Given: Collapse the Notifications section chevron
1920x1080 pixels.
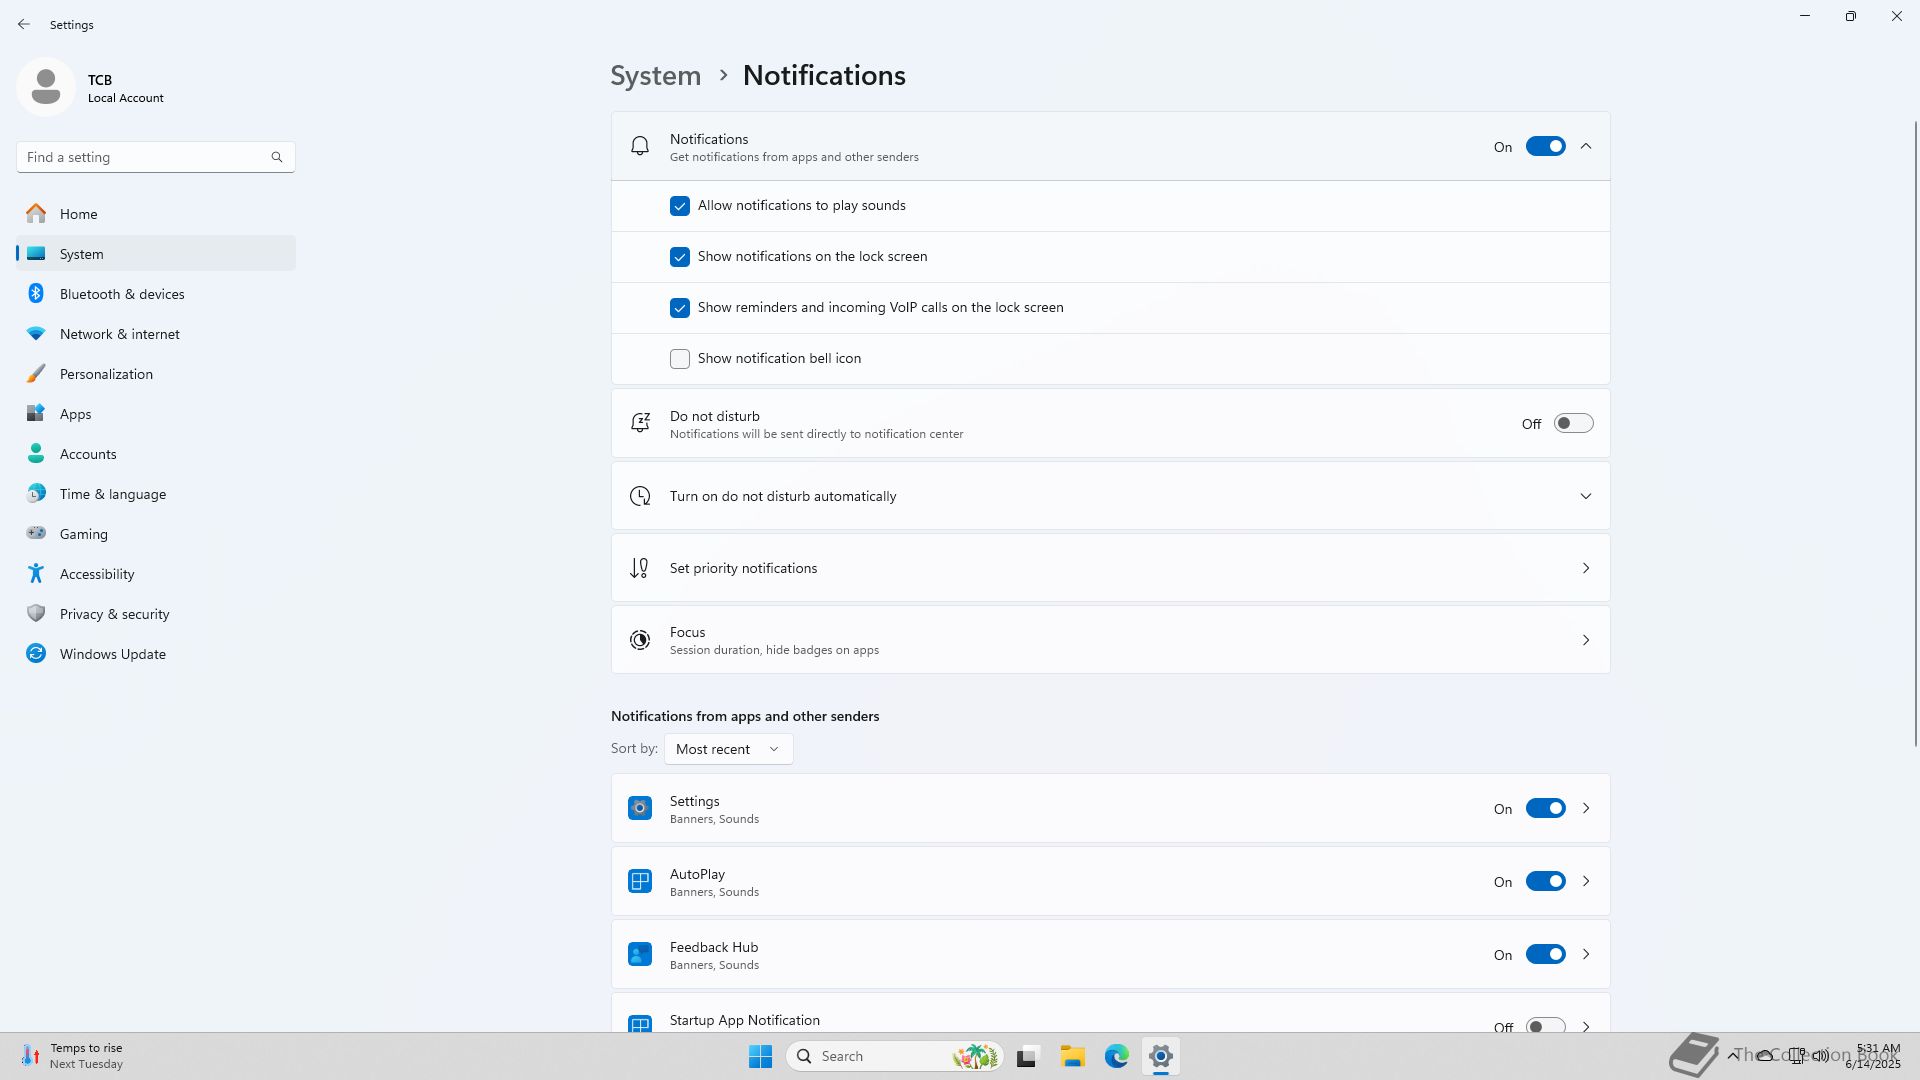Looking at the screenshot, I should pyautogui.click(x=1585, y=147).
